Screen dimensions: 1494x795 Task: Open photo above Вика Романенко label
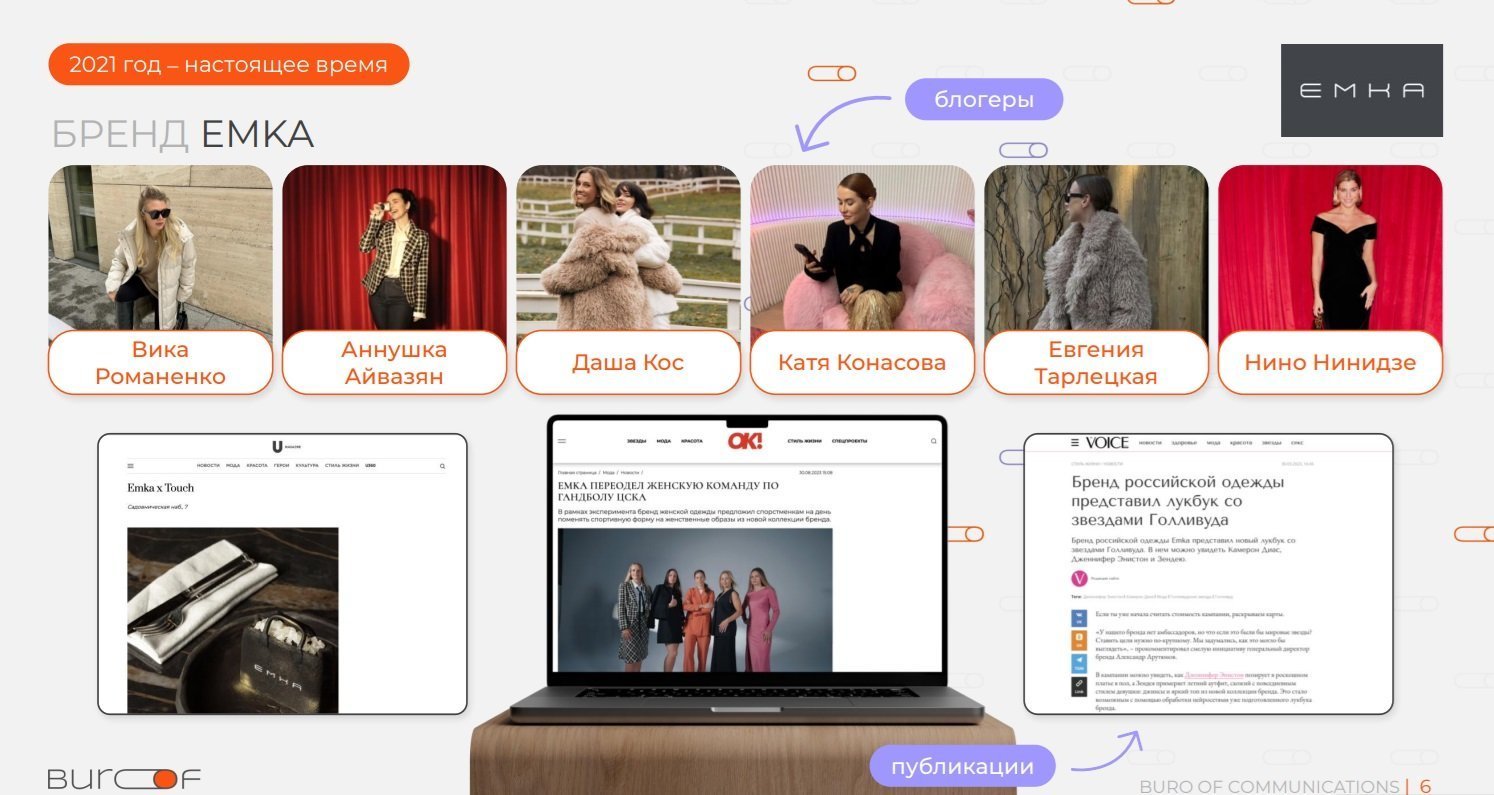(x=160, y=248)
